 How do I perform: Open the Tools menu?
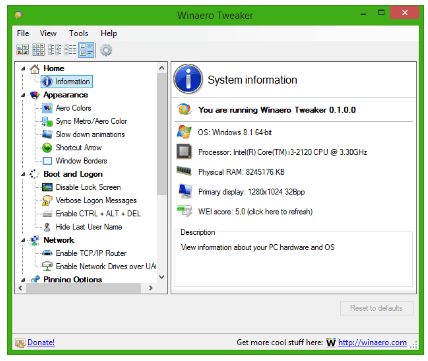79,33
